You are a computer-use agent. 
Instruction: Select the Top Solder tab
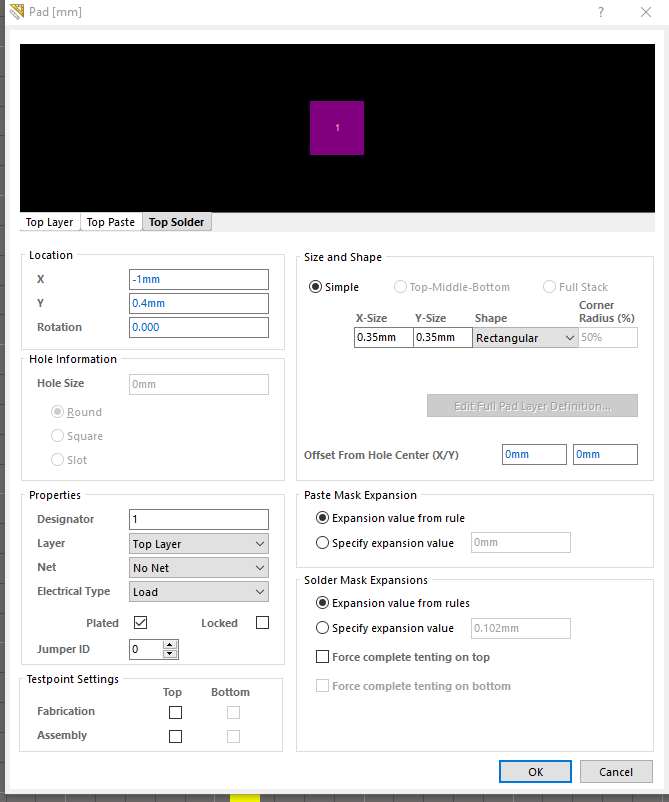coord(176,222)
